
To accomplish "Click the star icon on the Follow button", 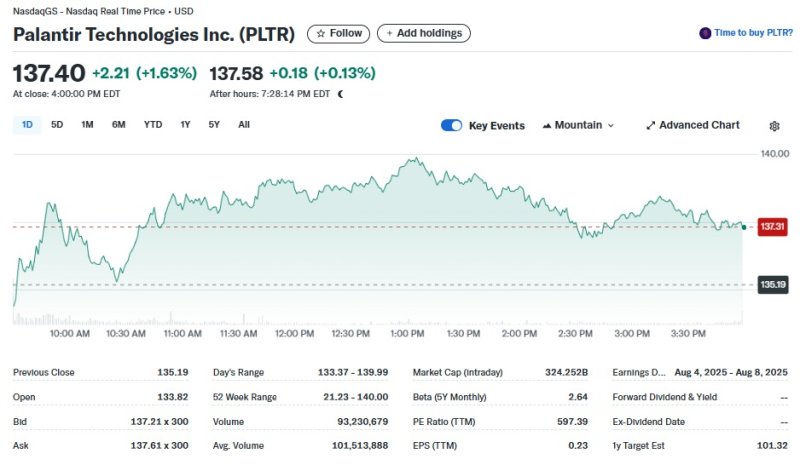I will click(321, 33).
